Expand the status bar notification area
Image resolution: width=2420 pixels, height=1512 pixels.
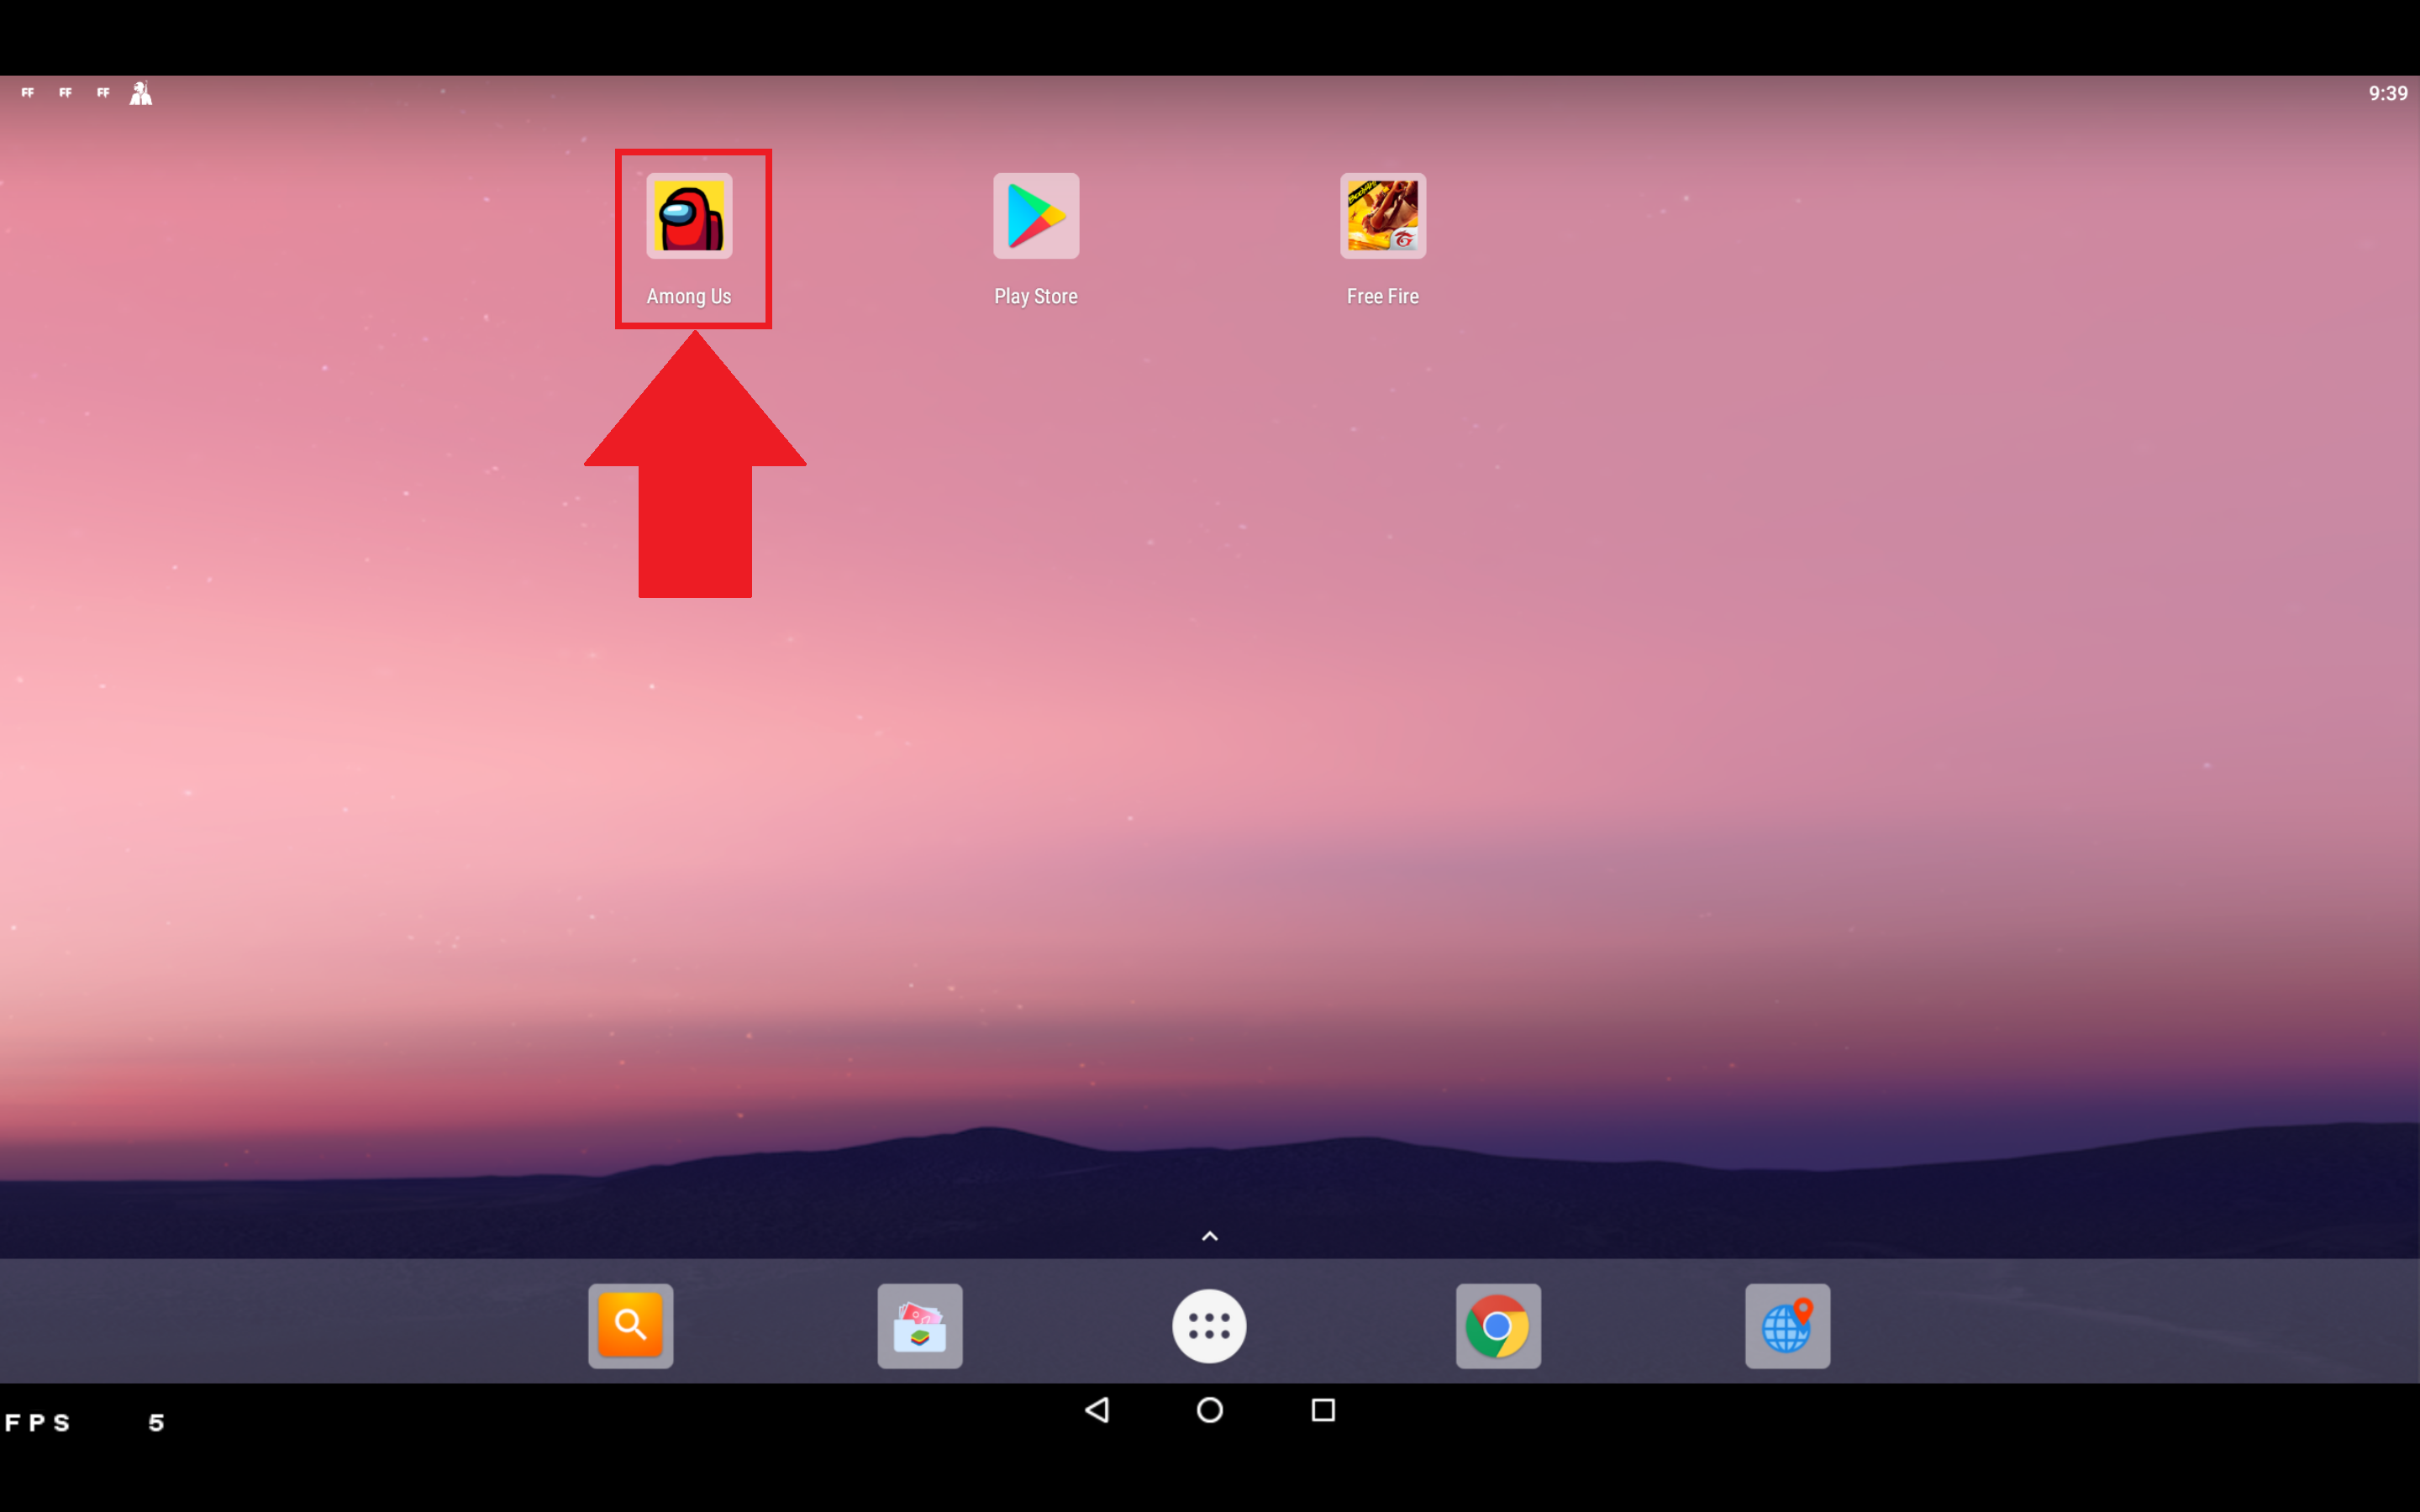[82, 92]
